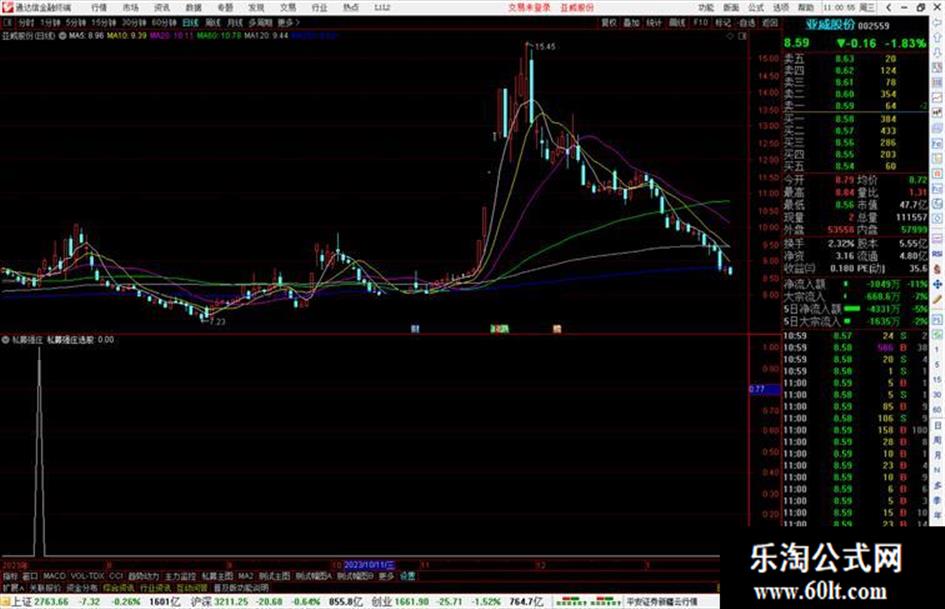Click the stock name 亚威股份 header
This screenshot has height=609, width=945.
tap(831, 25)
